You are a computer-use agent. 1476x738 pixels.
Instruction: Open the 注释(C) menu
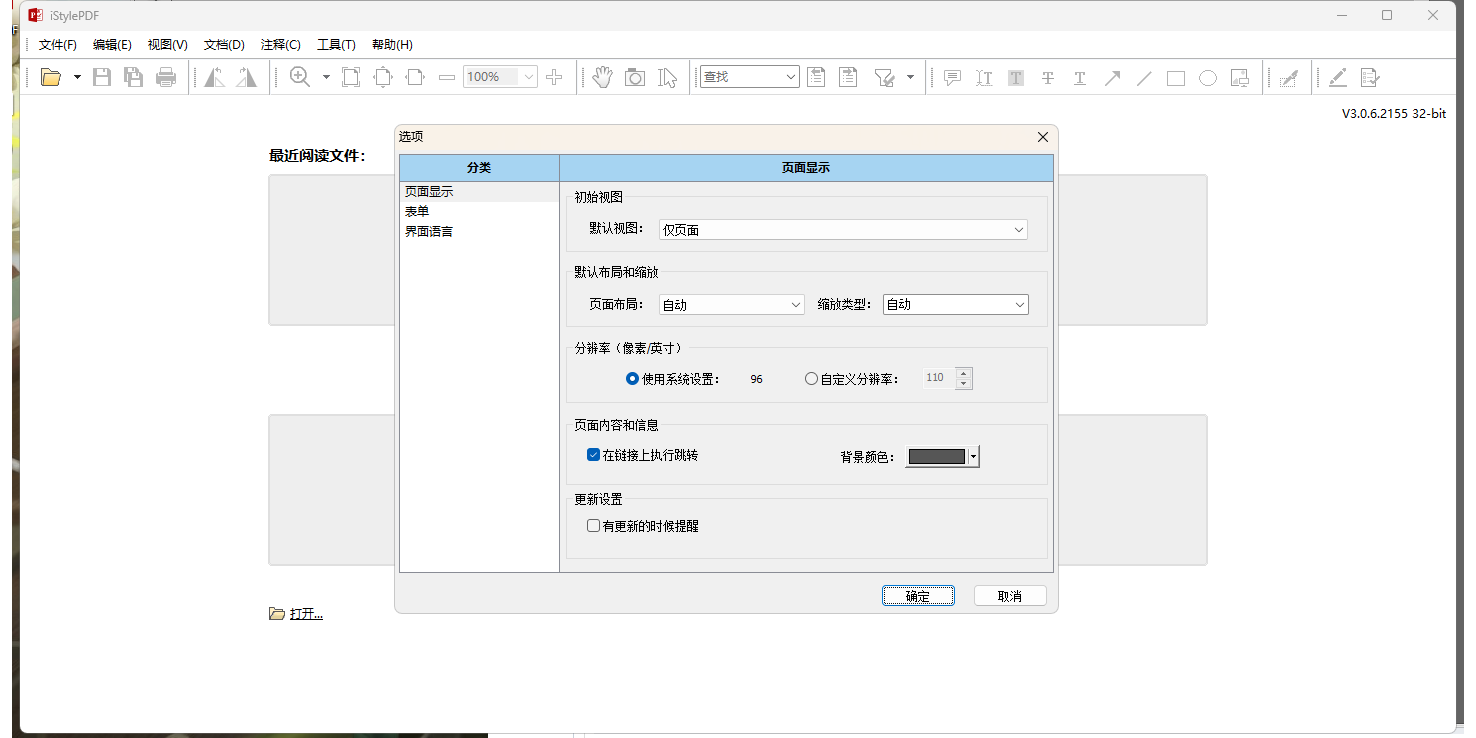(280, 45)
